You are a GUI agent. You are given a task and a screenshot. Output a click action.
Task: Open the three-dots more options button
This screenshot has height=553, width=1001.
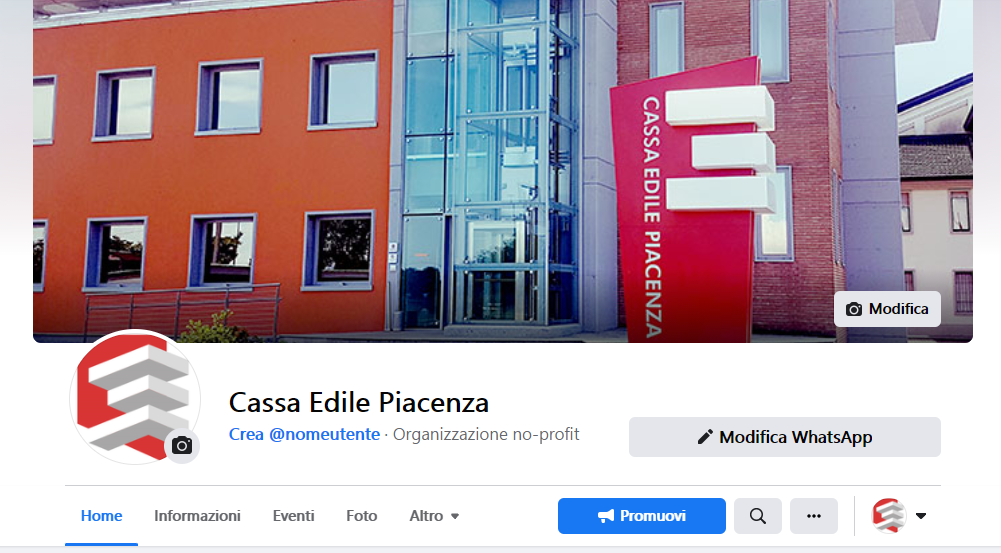pyautogui.click(x=814, y=516)
